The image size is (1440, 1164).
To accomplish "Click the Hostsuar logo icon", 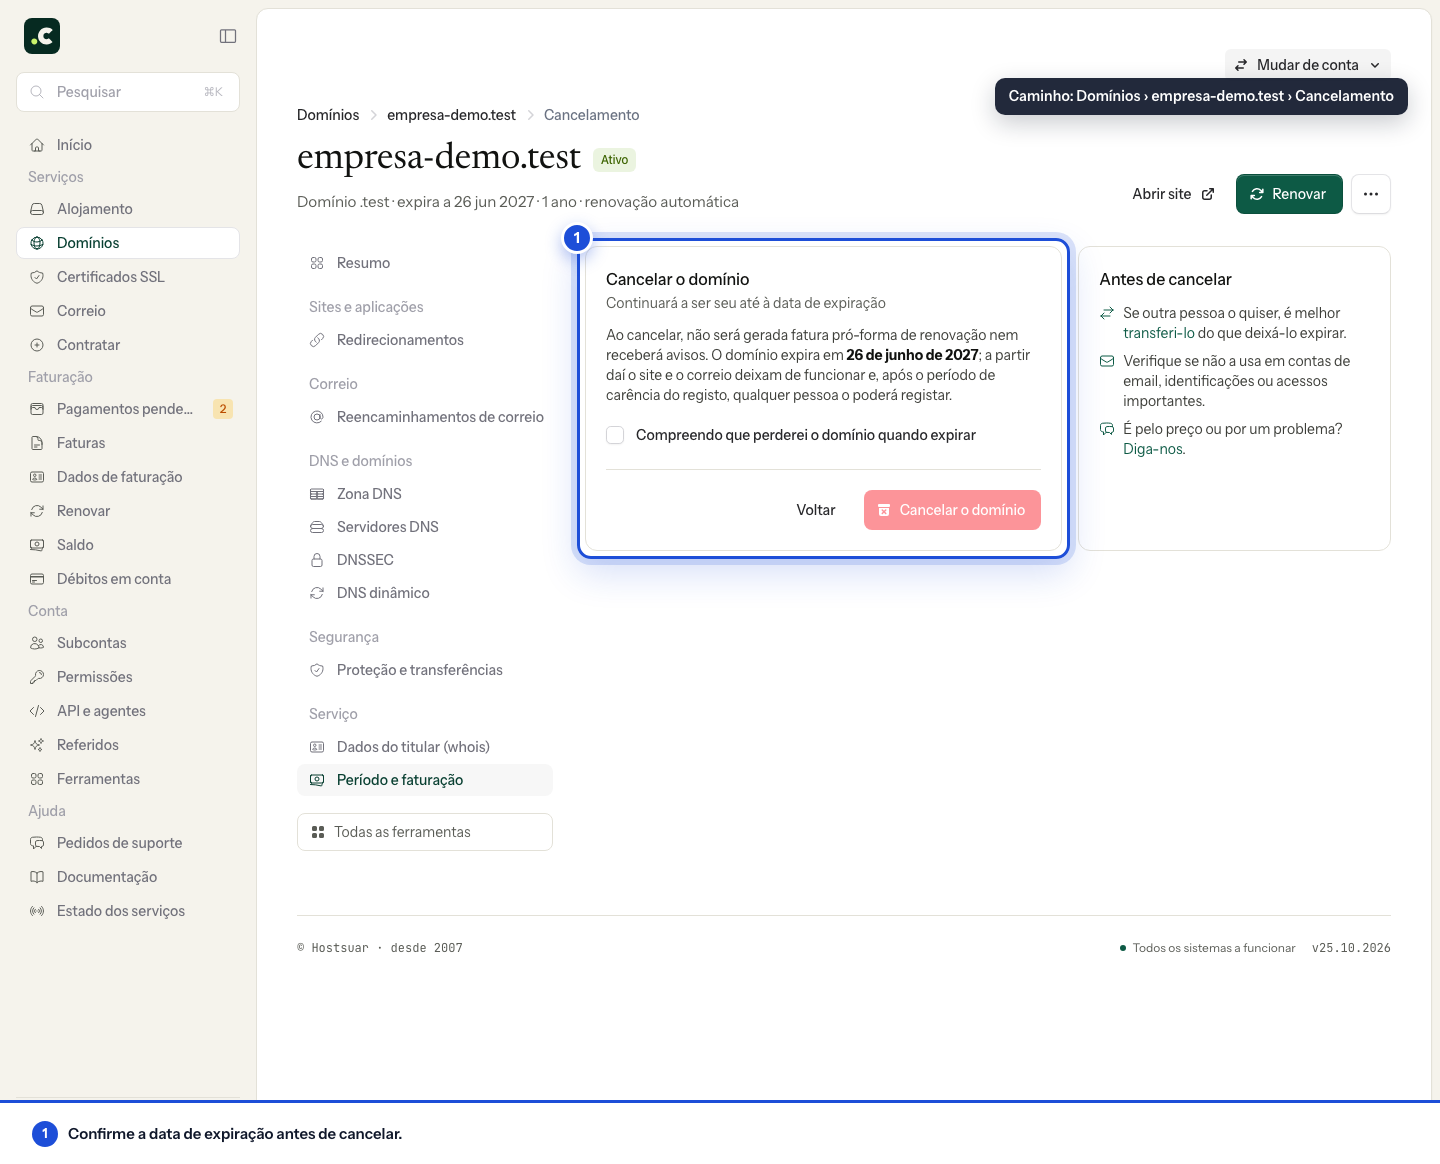I will tap(42, 36).
